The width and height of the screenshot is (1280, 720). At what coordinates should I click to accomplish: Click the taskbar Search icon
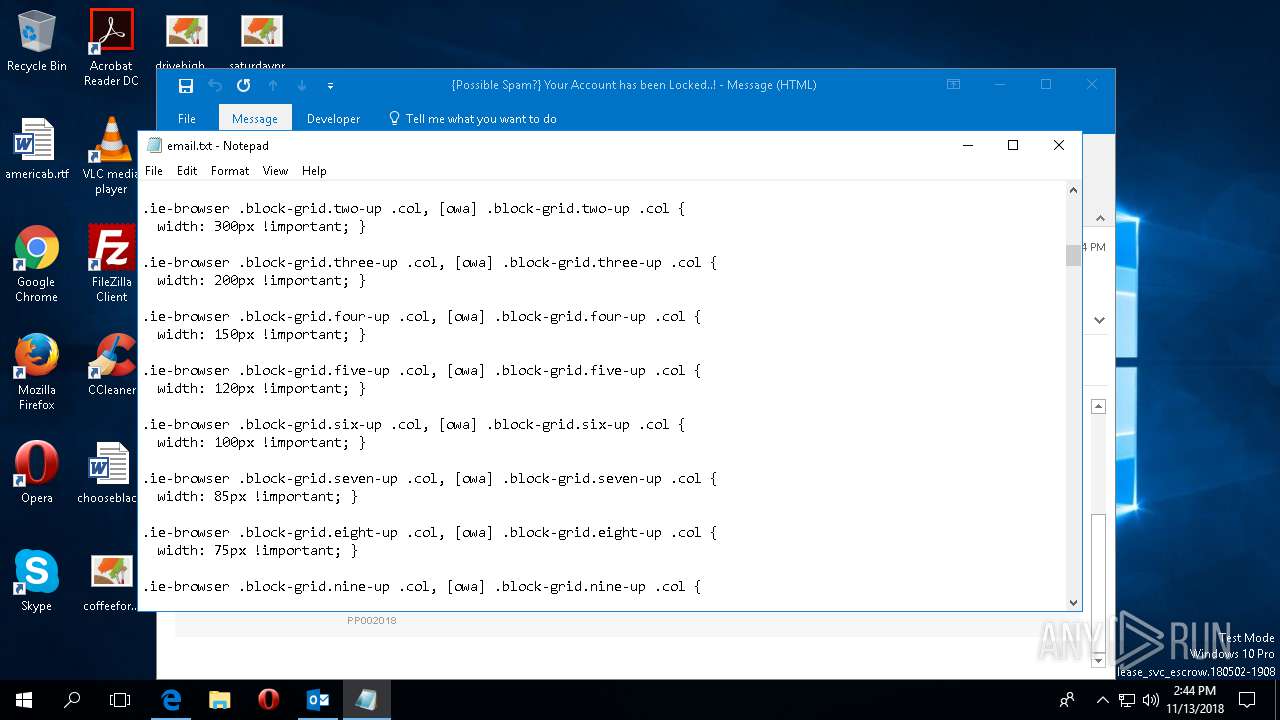click(72, 700)
